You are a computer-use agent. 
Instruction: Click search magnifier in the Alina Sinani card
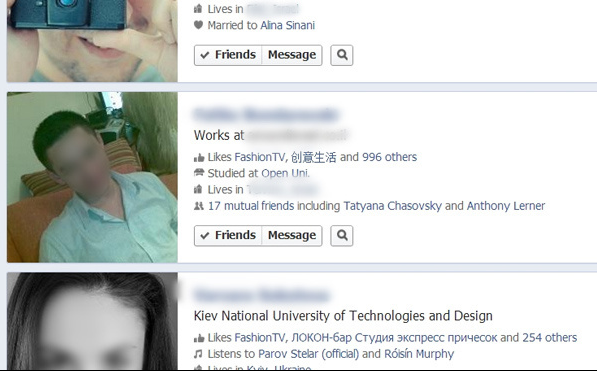tap(342, 55)
